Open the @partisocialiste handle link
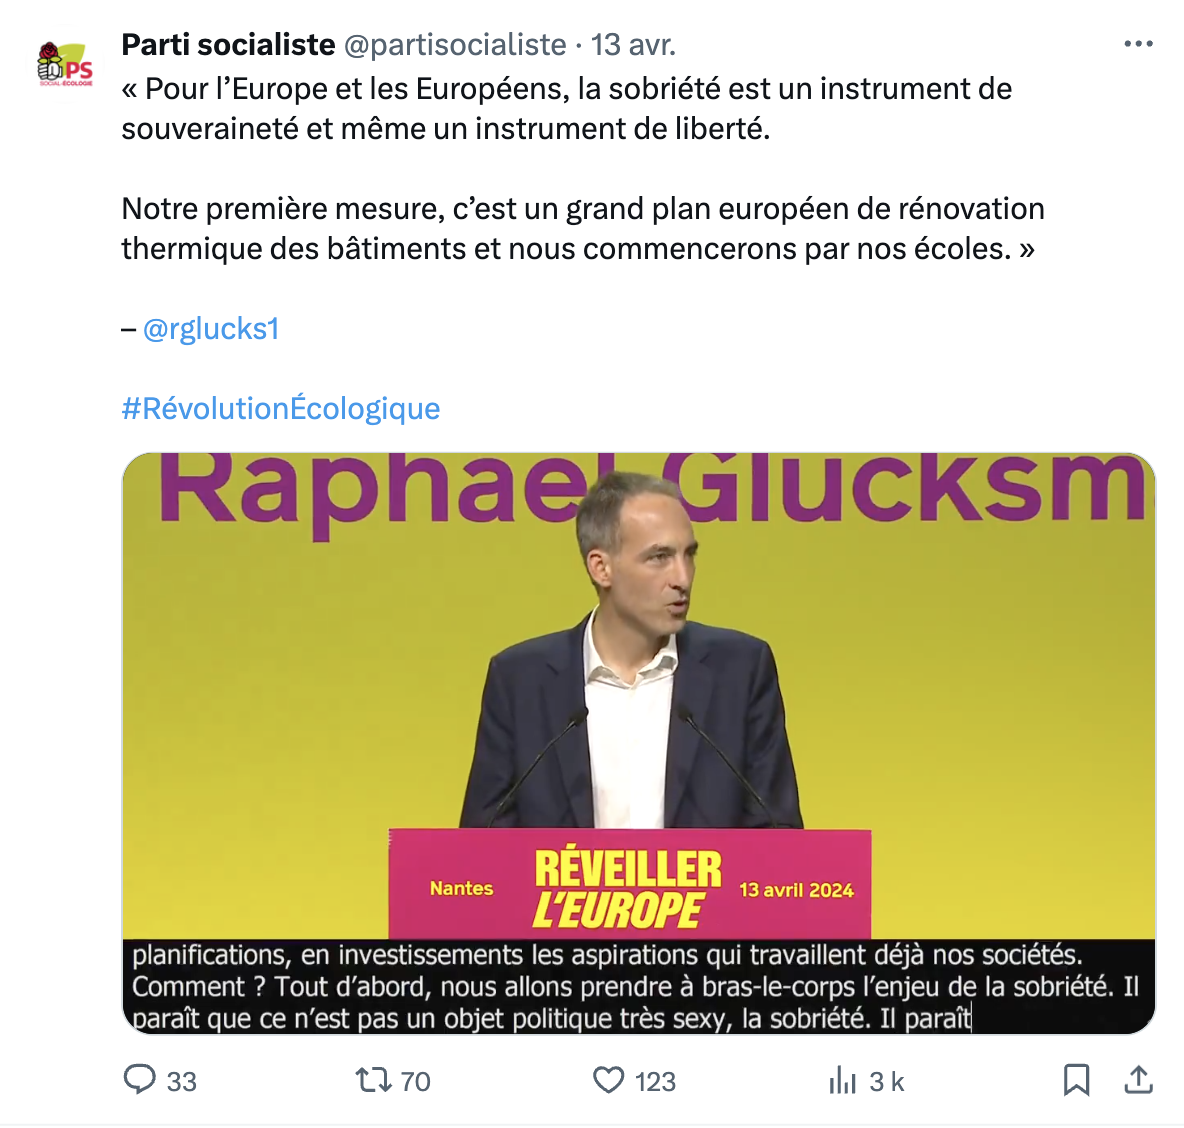 pos(455,45)
